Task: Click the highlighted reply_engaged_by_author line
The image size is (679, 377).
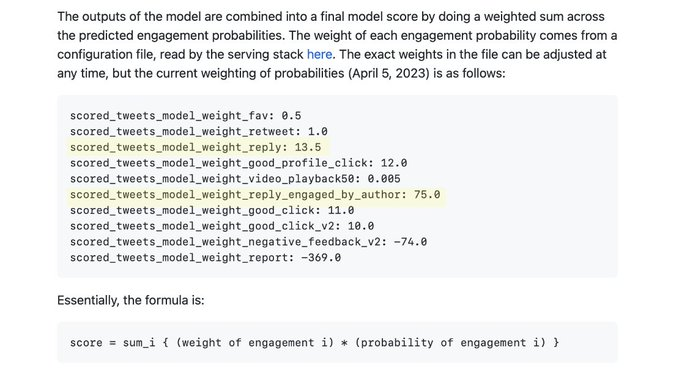Action: 255,194
